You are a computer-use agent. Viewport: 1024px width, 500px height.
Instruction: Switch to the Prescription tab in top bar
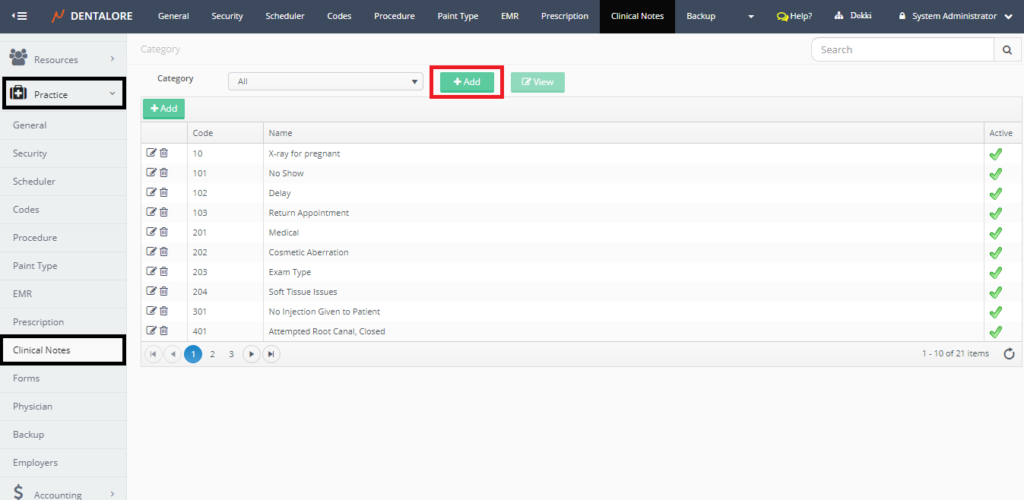pos(564,16)
